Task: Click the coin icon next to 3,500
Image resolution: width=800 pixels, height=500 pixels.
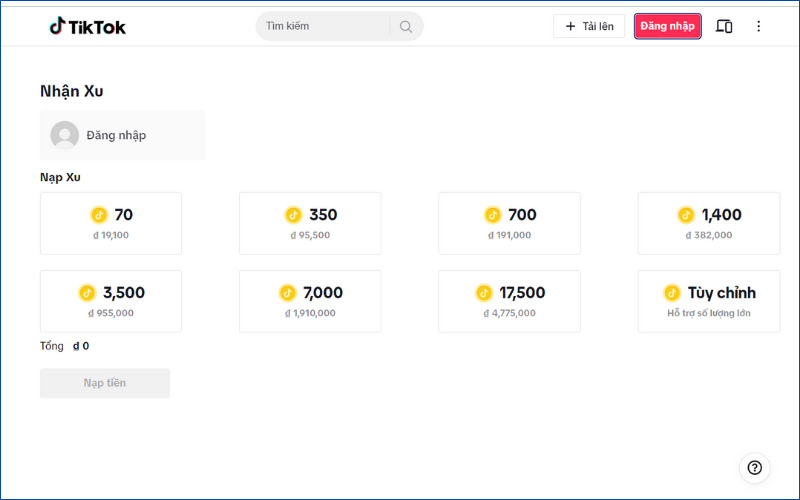Action: coord(87,293)
